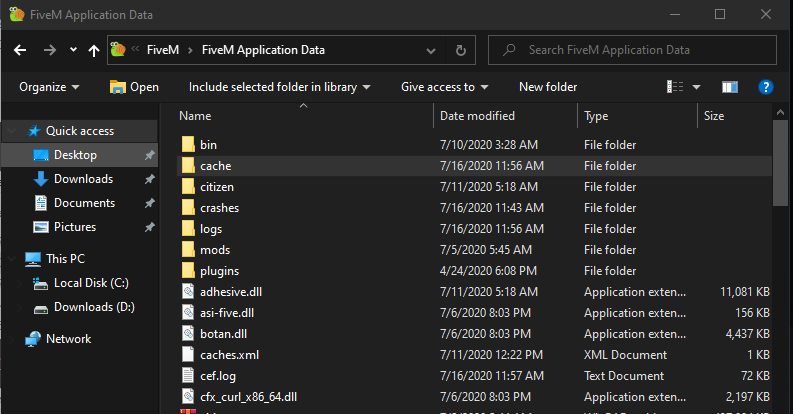793x414 pixels.
Task: Click the cef.log file icon
Action: [x=187, y=375]
